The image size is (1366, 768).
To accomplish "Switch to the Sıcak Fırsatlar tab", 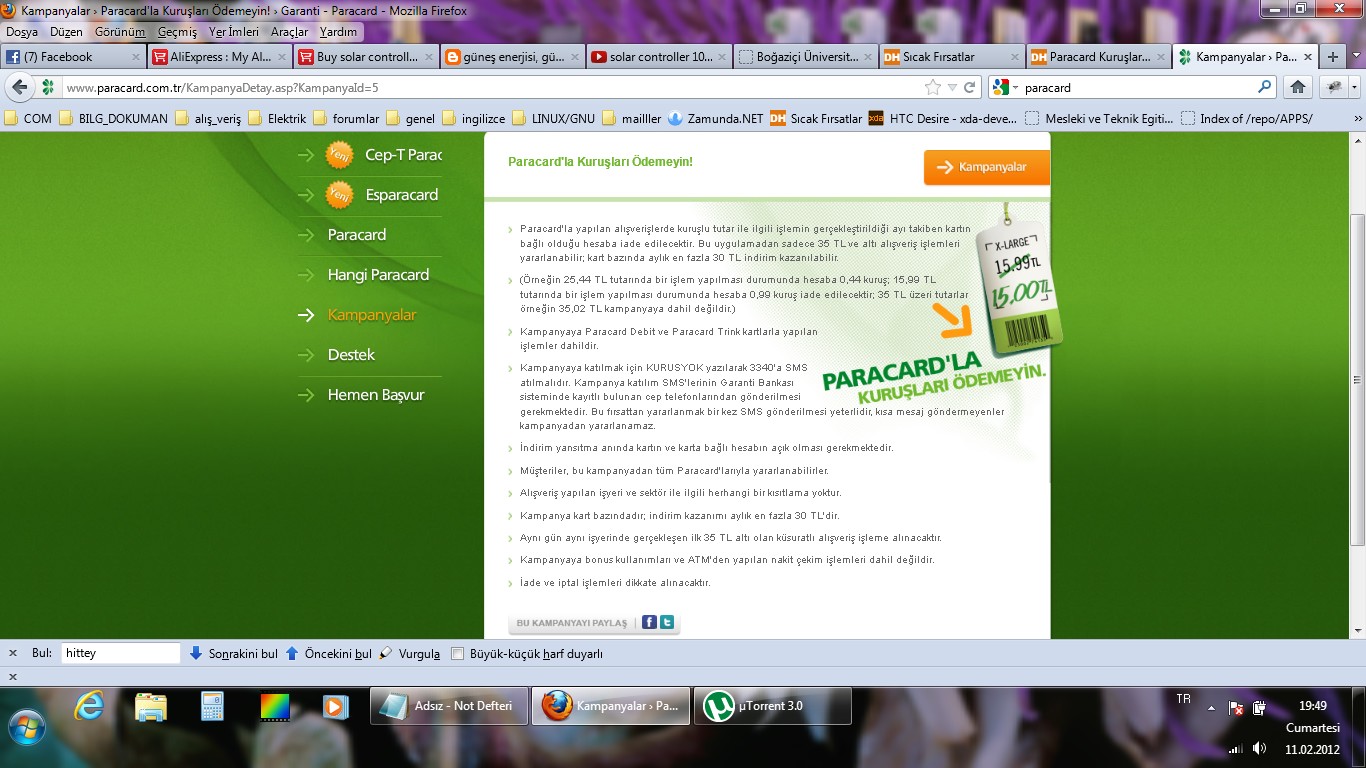I will pyautogui.click(x=950, y=57).
